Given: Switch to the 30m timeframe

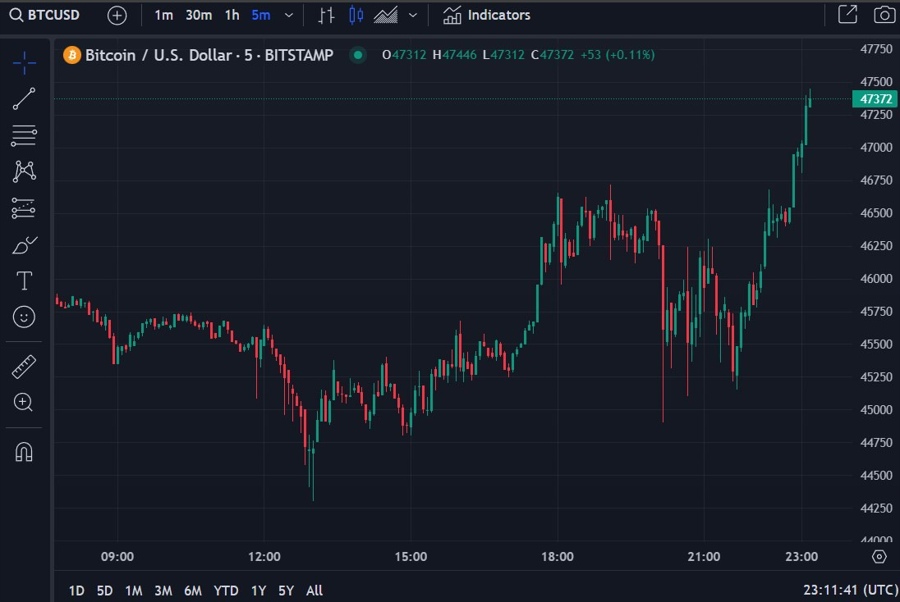Looking at the screenshot, I should click(x=198, y=15).
